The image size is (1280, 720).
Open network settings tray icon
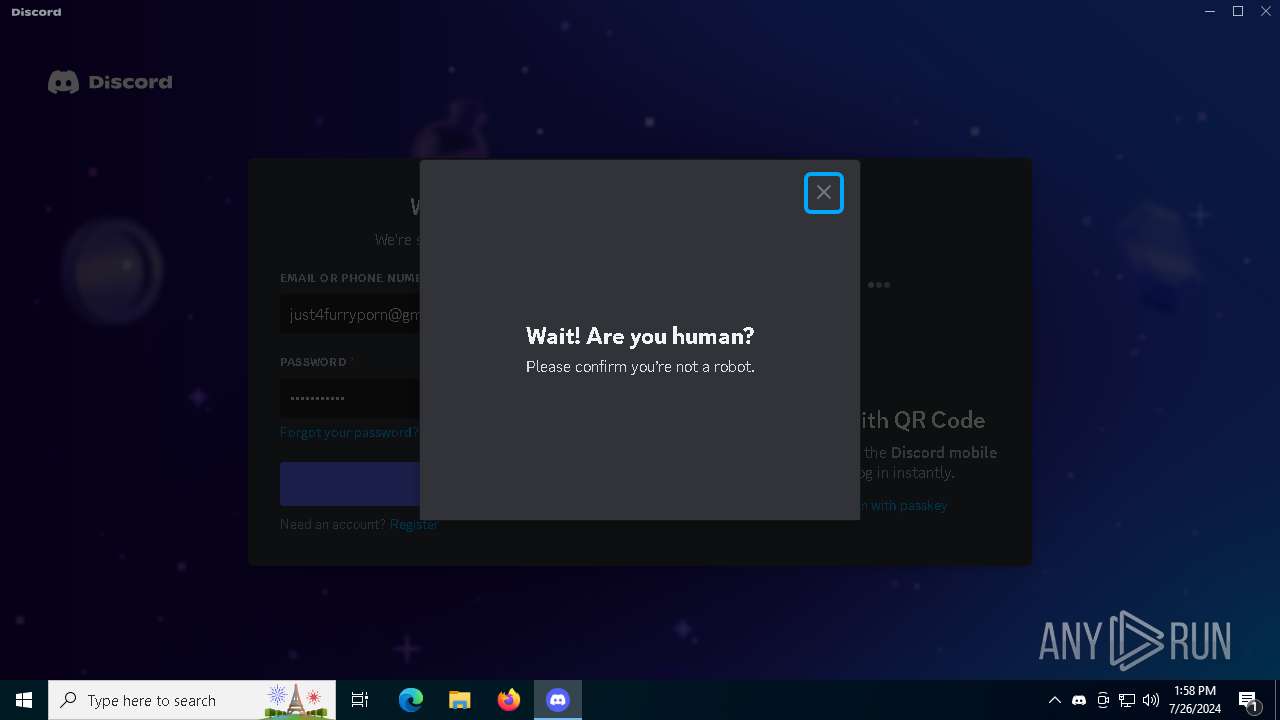coord(1127,700)
